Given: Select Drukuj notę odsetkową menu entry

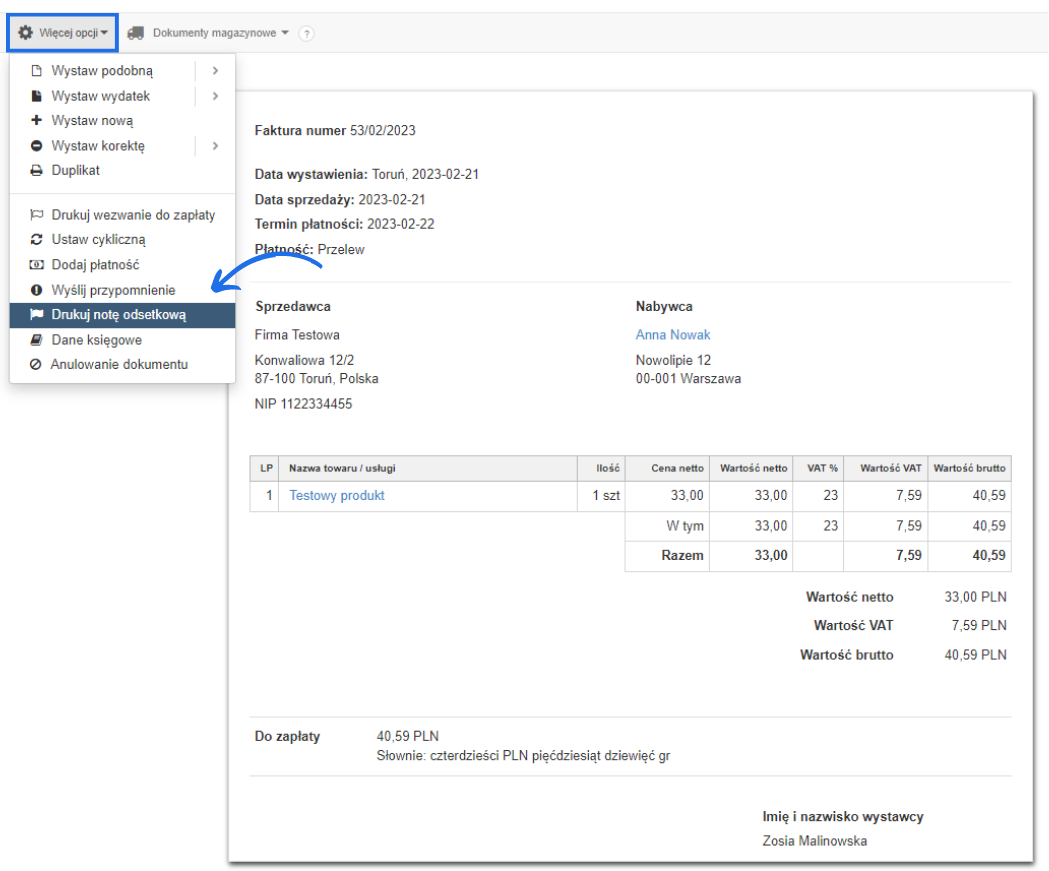Looking at the screenshot, I should pos(118,315).
